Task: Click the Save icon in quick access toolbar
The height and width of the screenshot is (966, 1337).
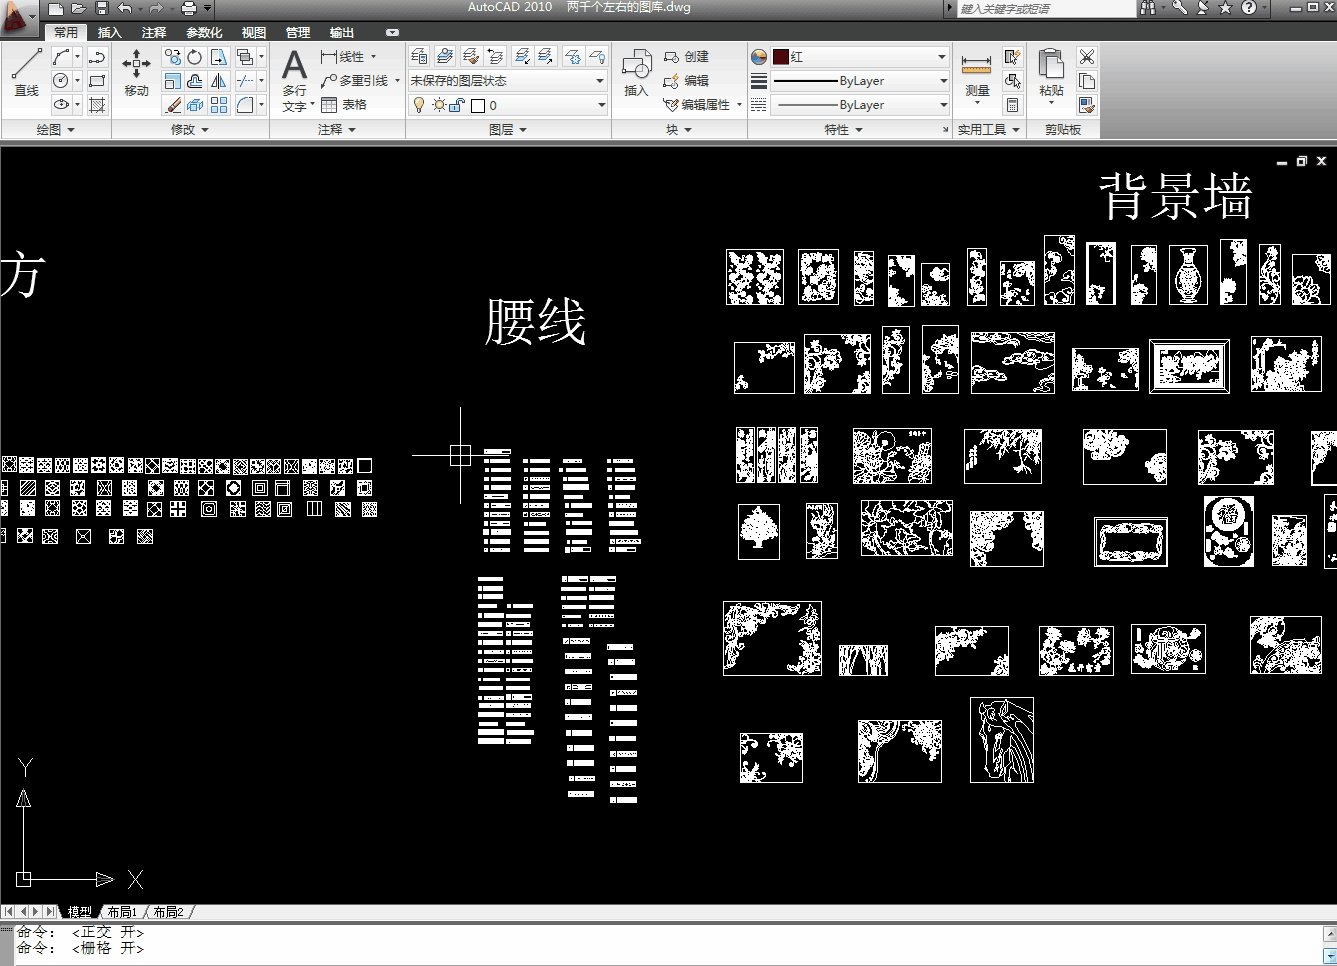Action: (101, 8)
